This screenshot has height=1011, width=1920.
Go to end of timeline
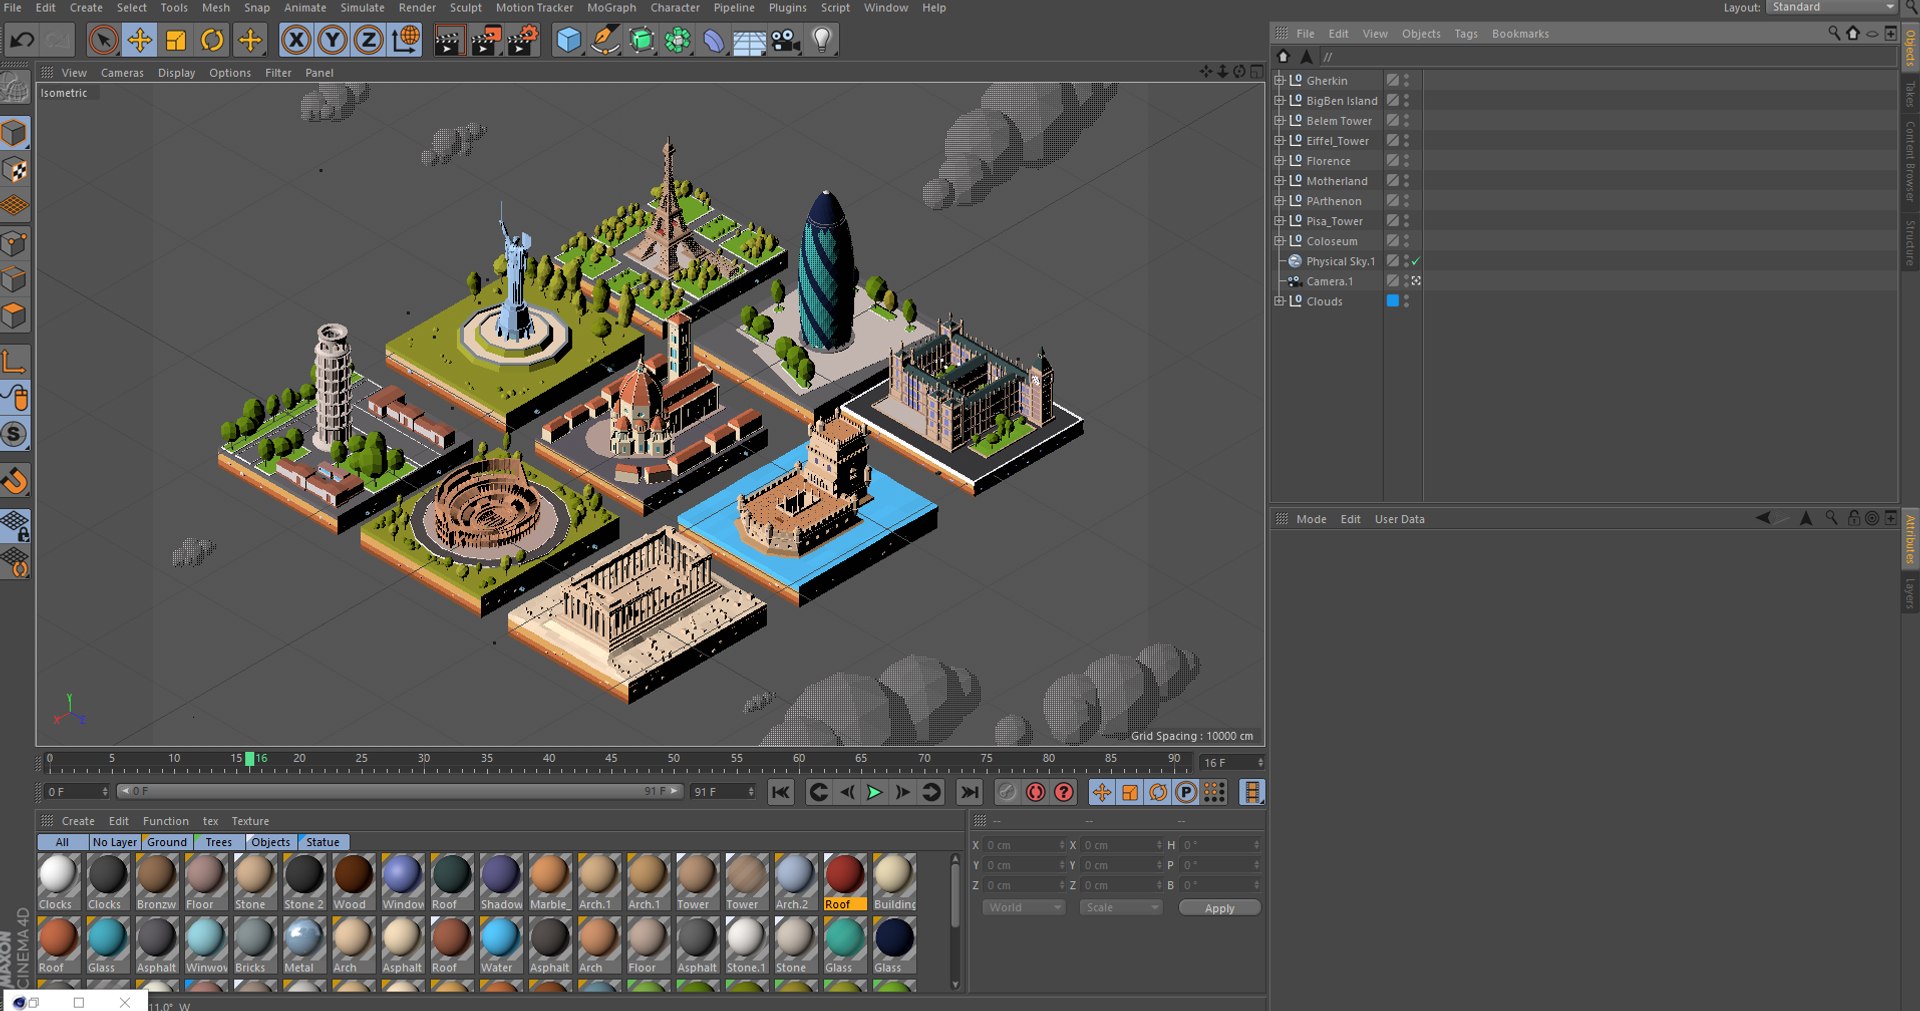click(x=969, y=792)
